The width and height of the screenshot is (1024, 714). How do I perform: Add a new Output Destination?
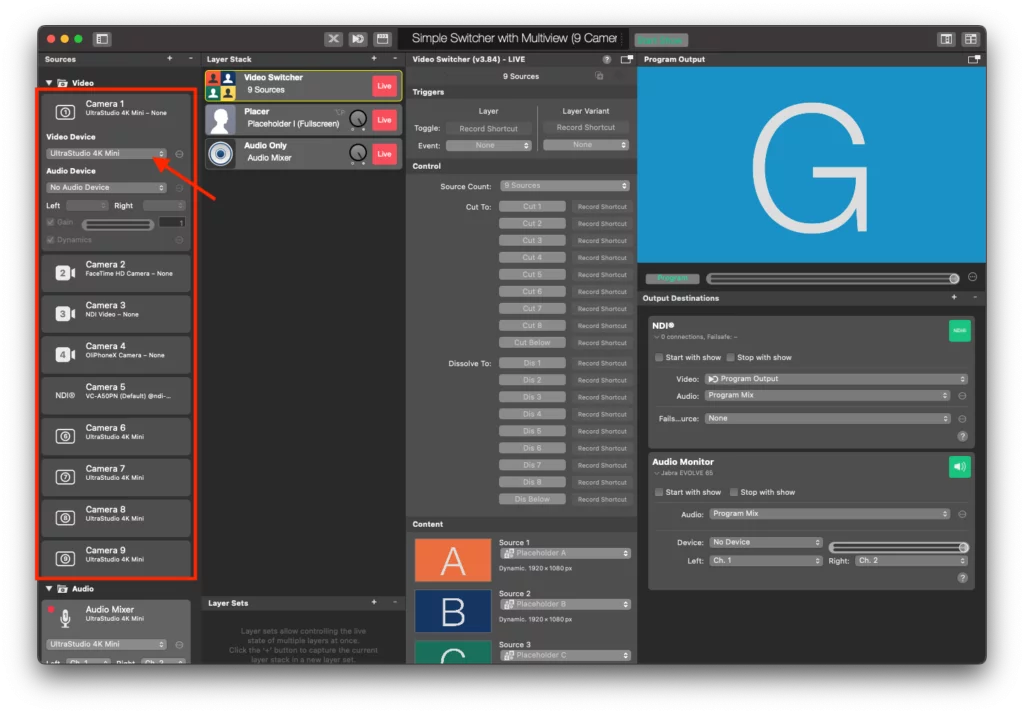click(x=954, y=298)
